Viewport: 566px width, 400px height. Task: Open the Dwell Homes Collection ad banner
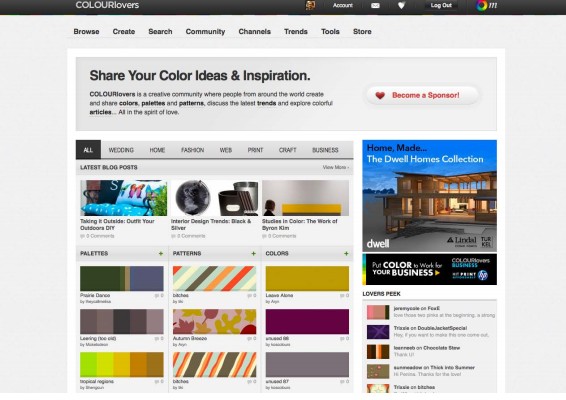[x=430, y=196]
